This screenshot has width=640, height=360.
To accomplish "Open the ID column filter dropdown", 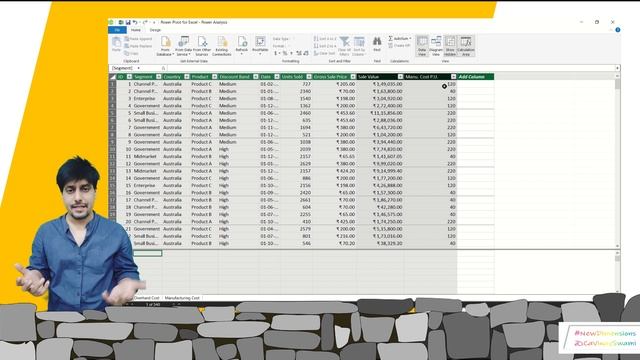I will coord(129,77).
